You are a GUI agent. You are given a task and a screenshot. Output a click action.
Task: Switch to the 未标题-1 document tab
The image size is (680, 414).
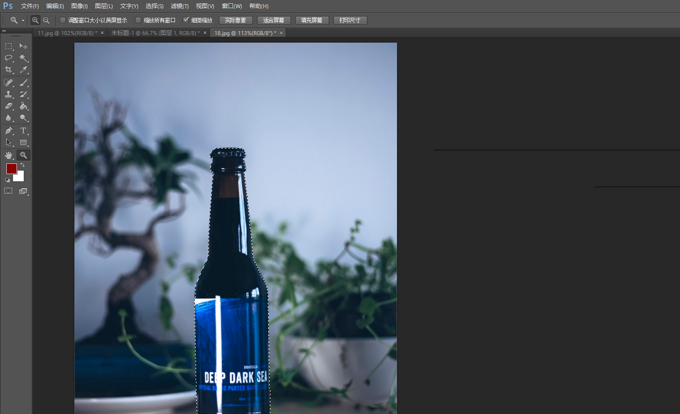pyautogui.click(x=155, y=33)
